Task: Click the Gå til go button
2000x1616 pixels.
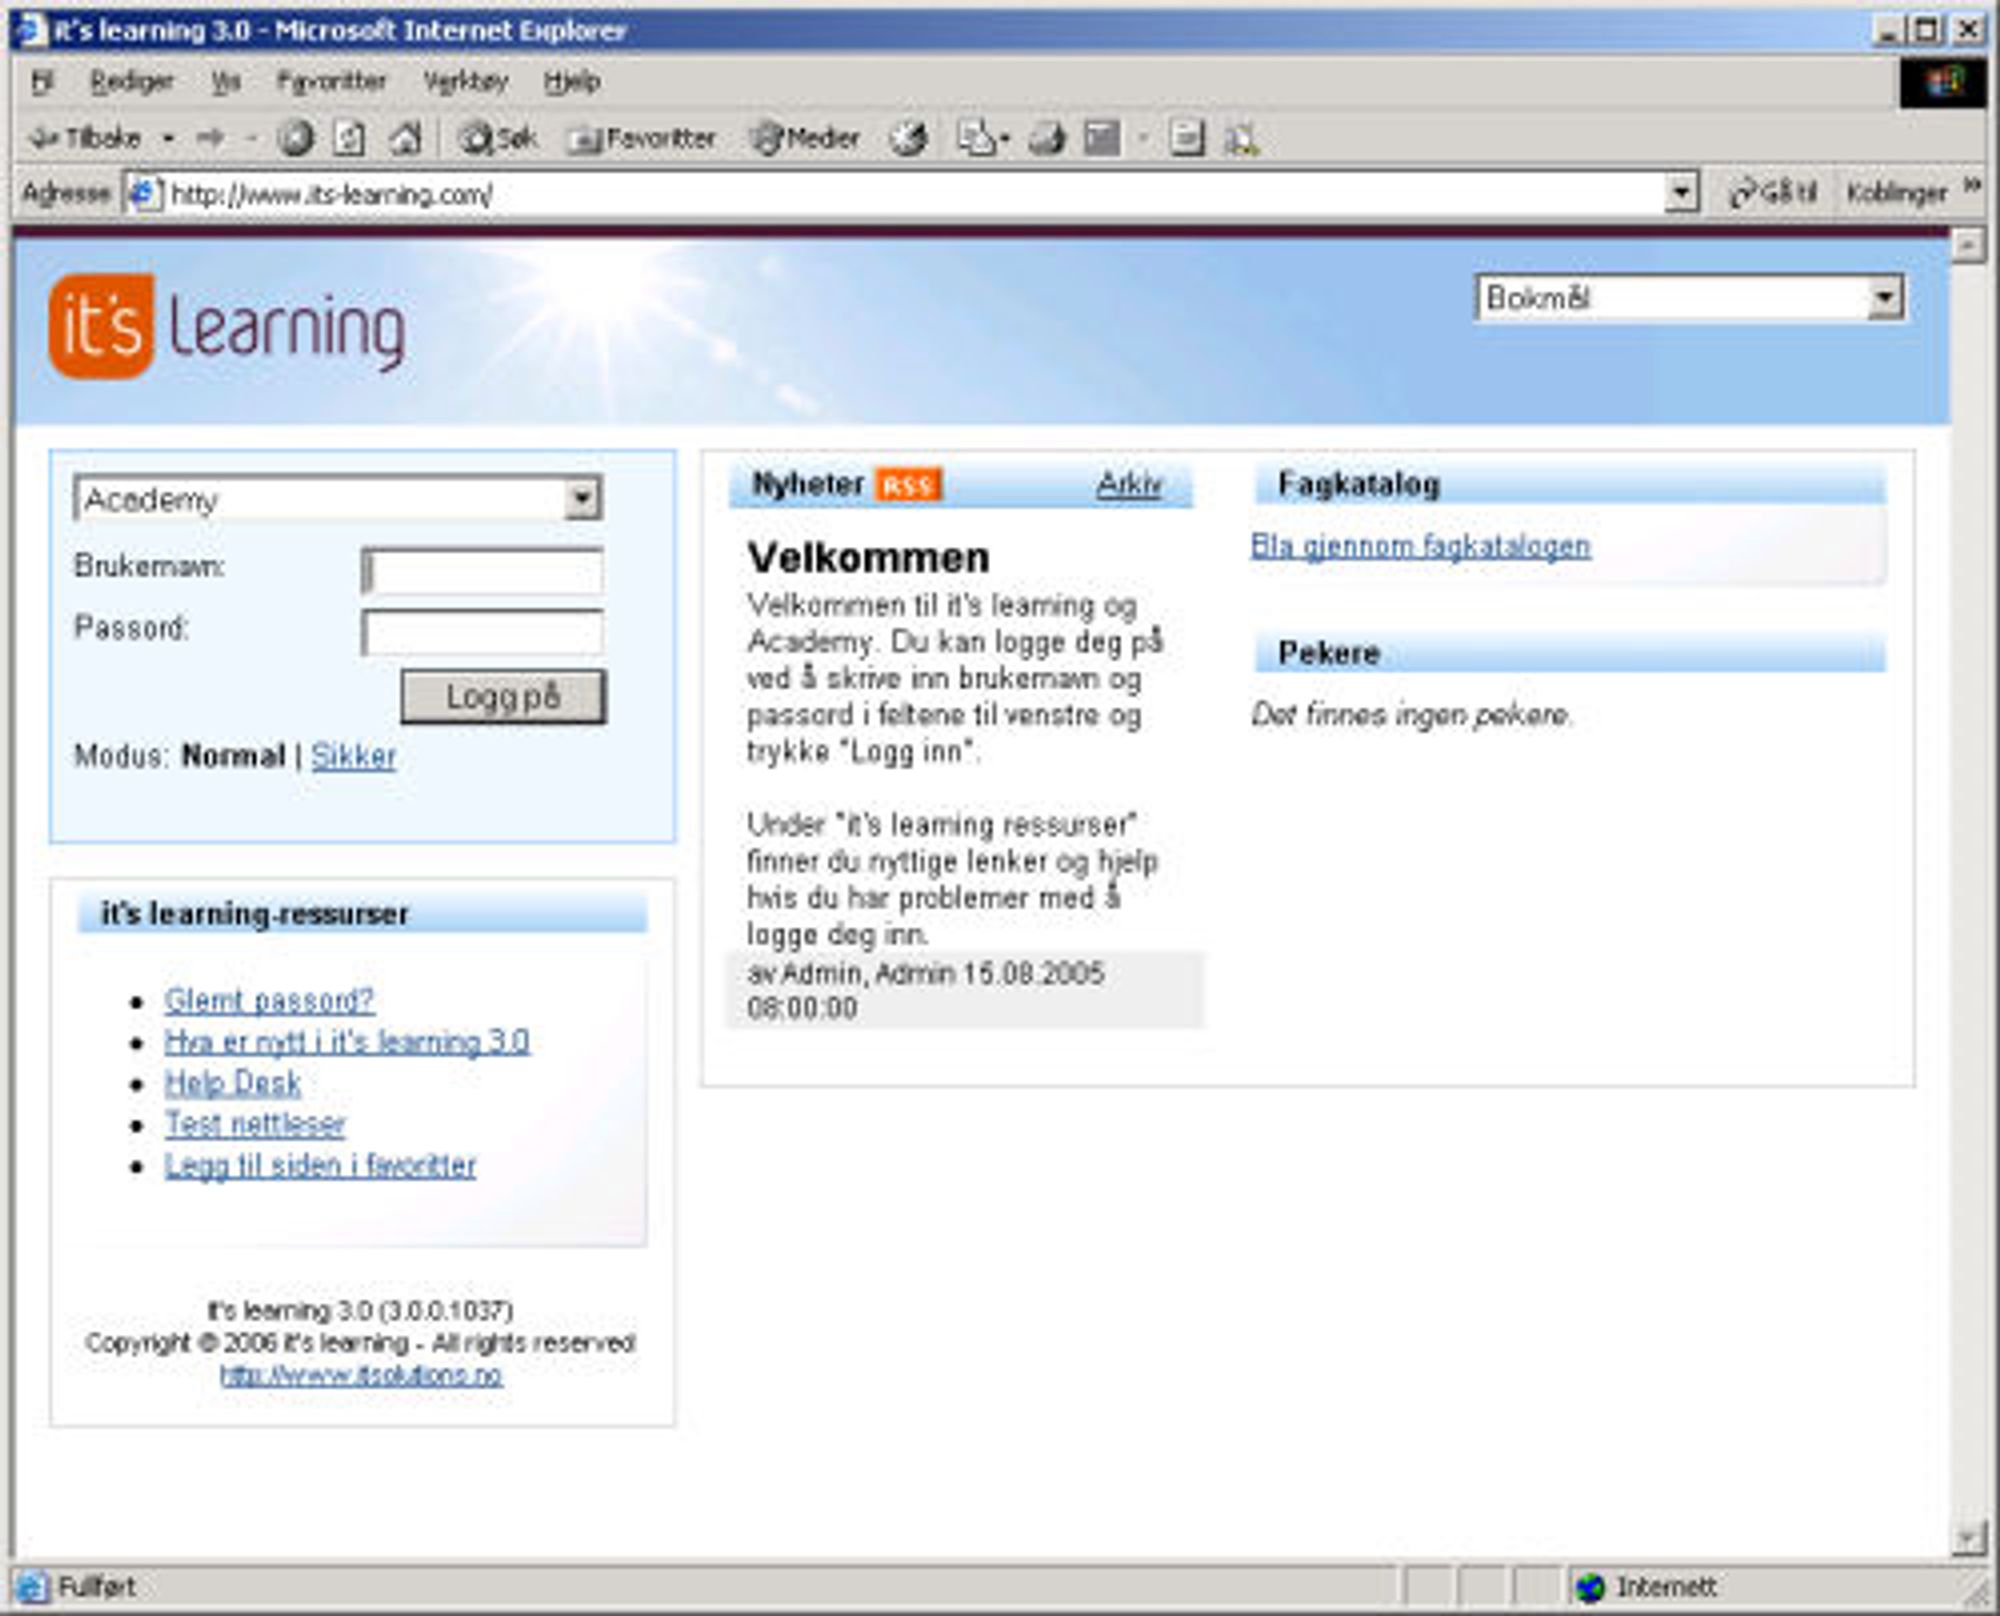Action: [x=1773, y=192]
